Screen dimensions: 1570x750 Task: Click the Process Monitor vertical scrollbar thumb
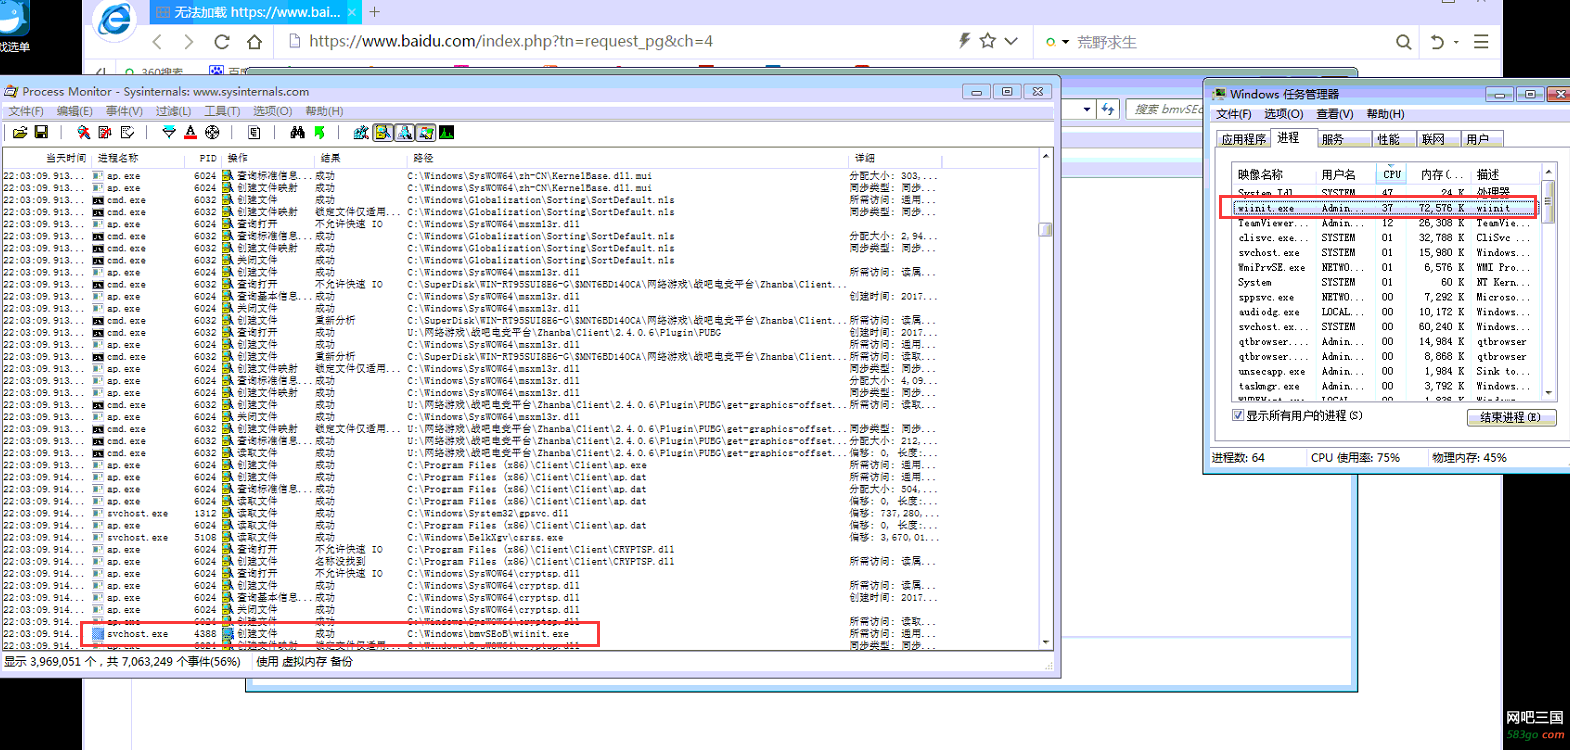click(1045, 229)
